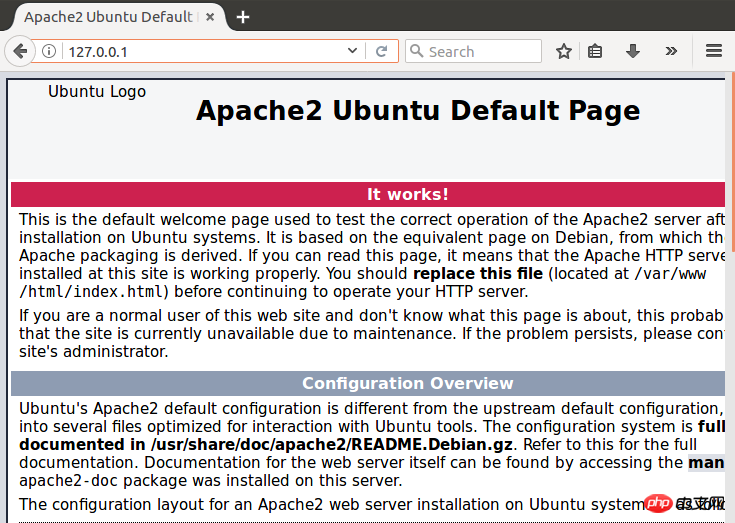The image size is (735, 523).
Task: Click the Ubuntu Logo image placeholder
Action: pyautogui.click(x=97, y=91)
